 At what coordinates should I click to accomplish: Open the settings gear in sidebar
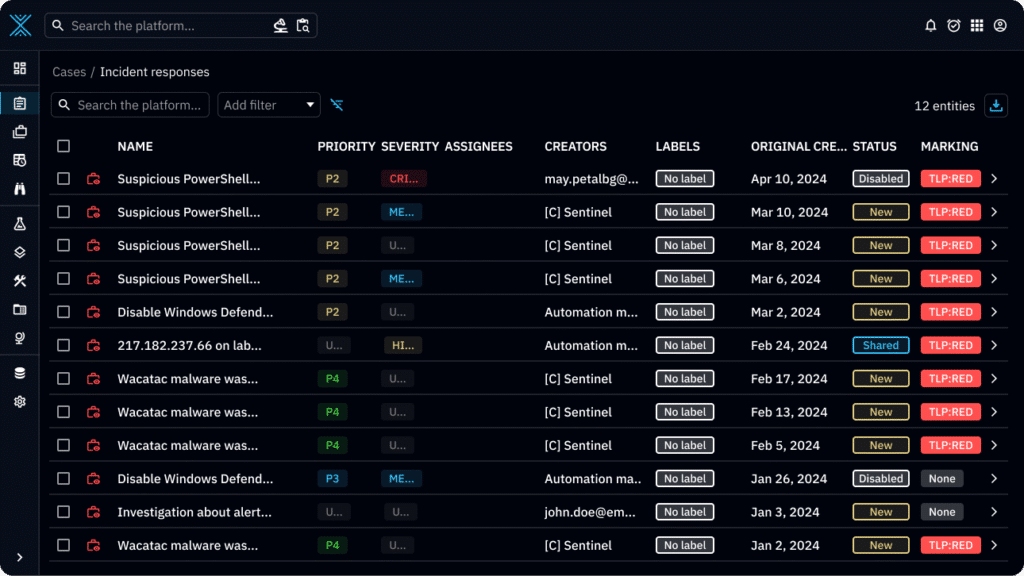20,402
